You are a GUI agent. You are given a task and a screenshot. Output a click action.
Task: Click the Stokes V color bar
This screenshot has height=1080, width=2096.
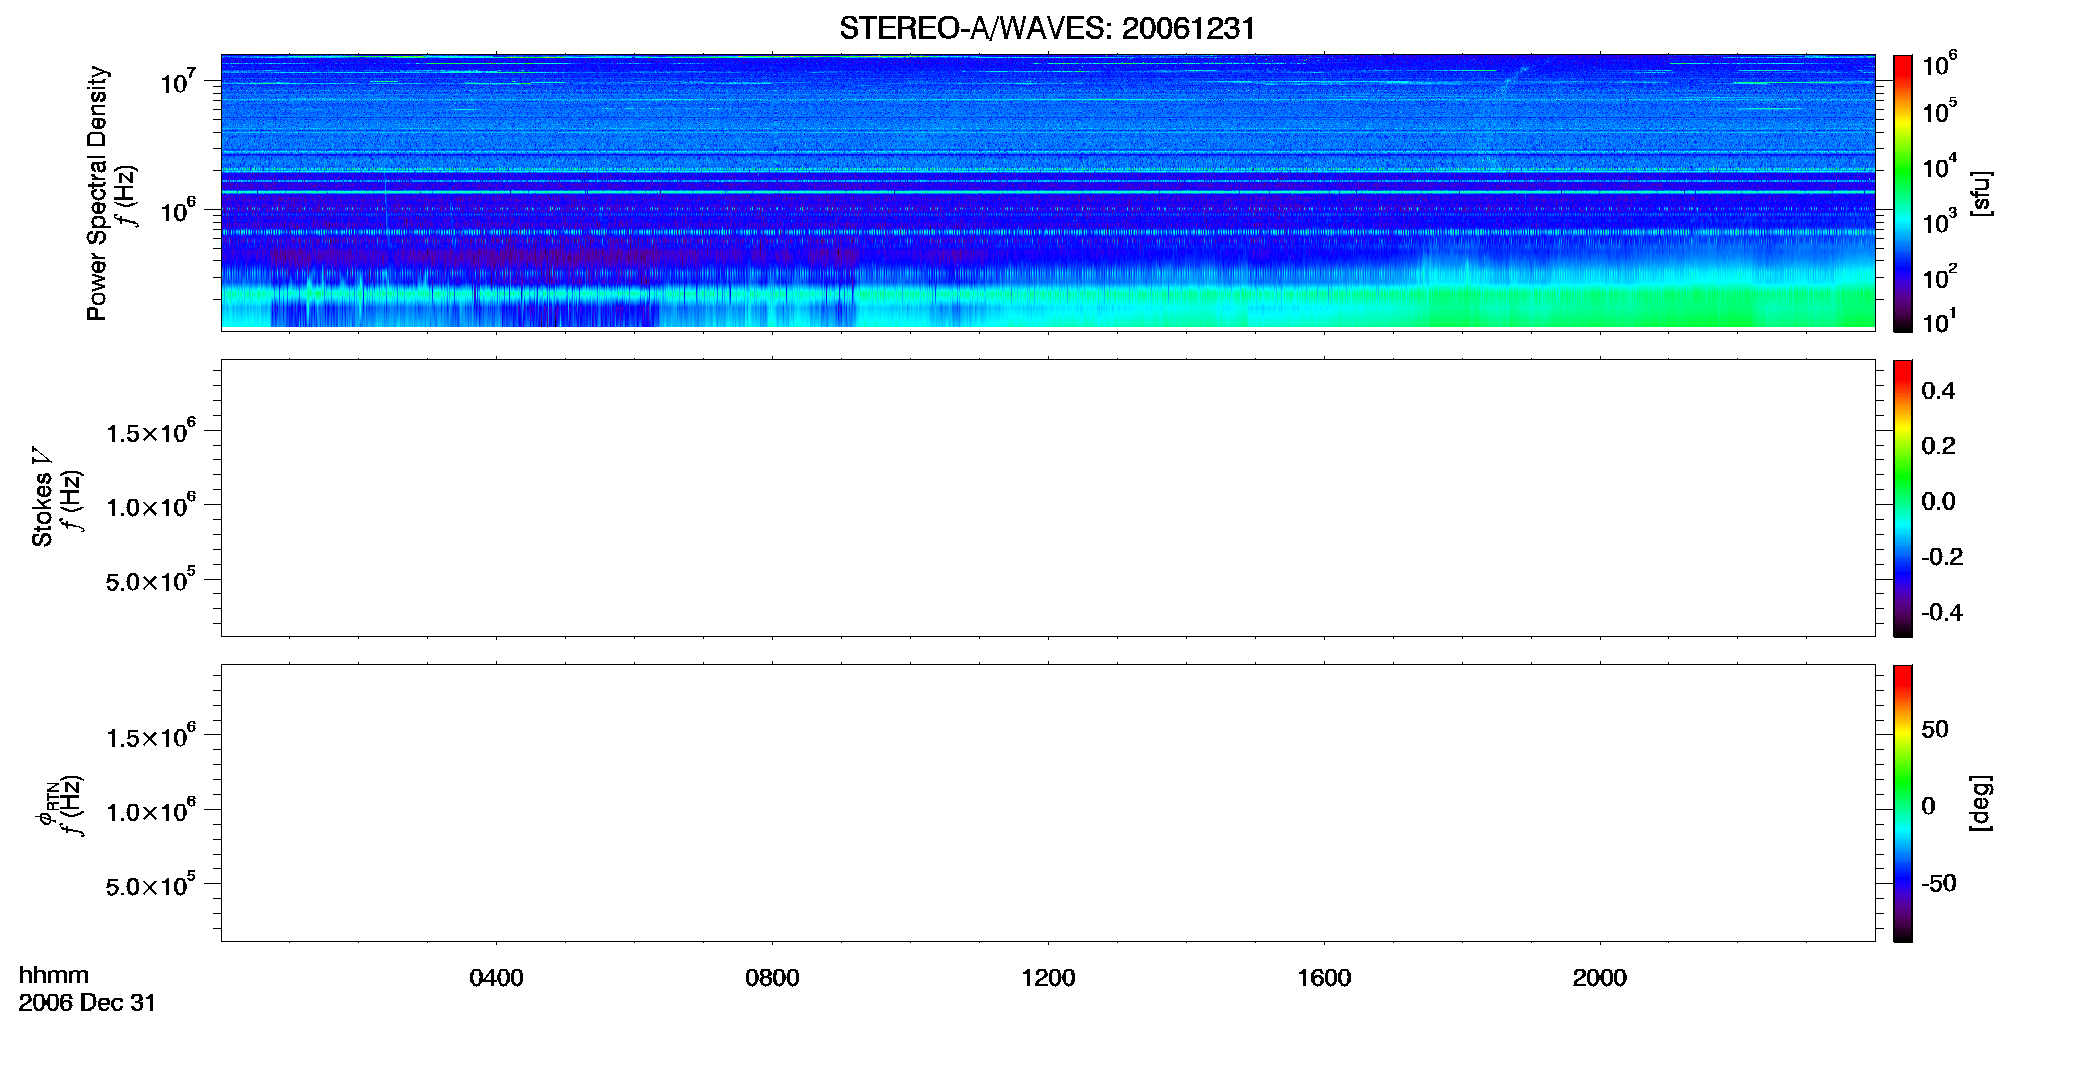click(1902, 498)
